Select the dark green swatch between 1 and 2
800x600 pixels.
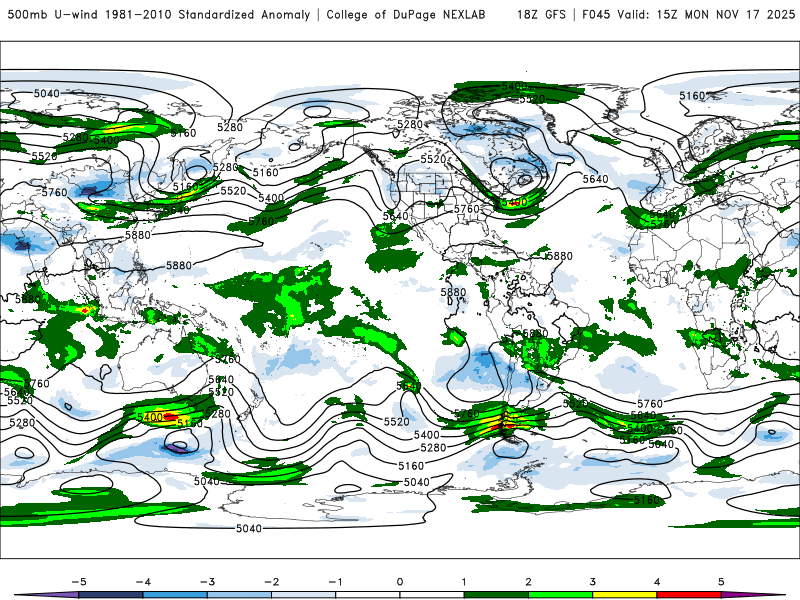click(496, 595)
